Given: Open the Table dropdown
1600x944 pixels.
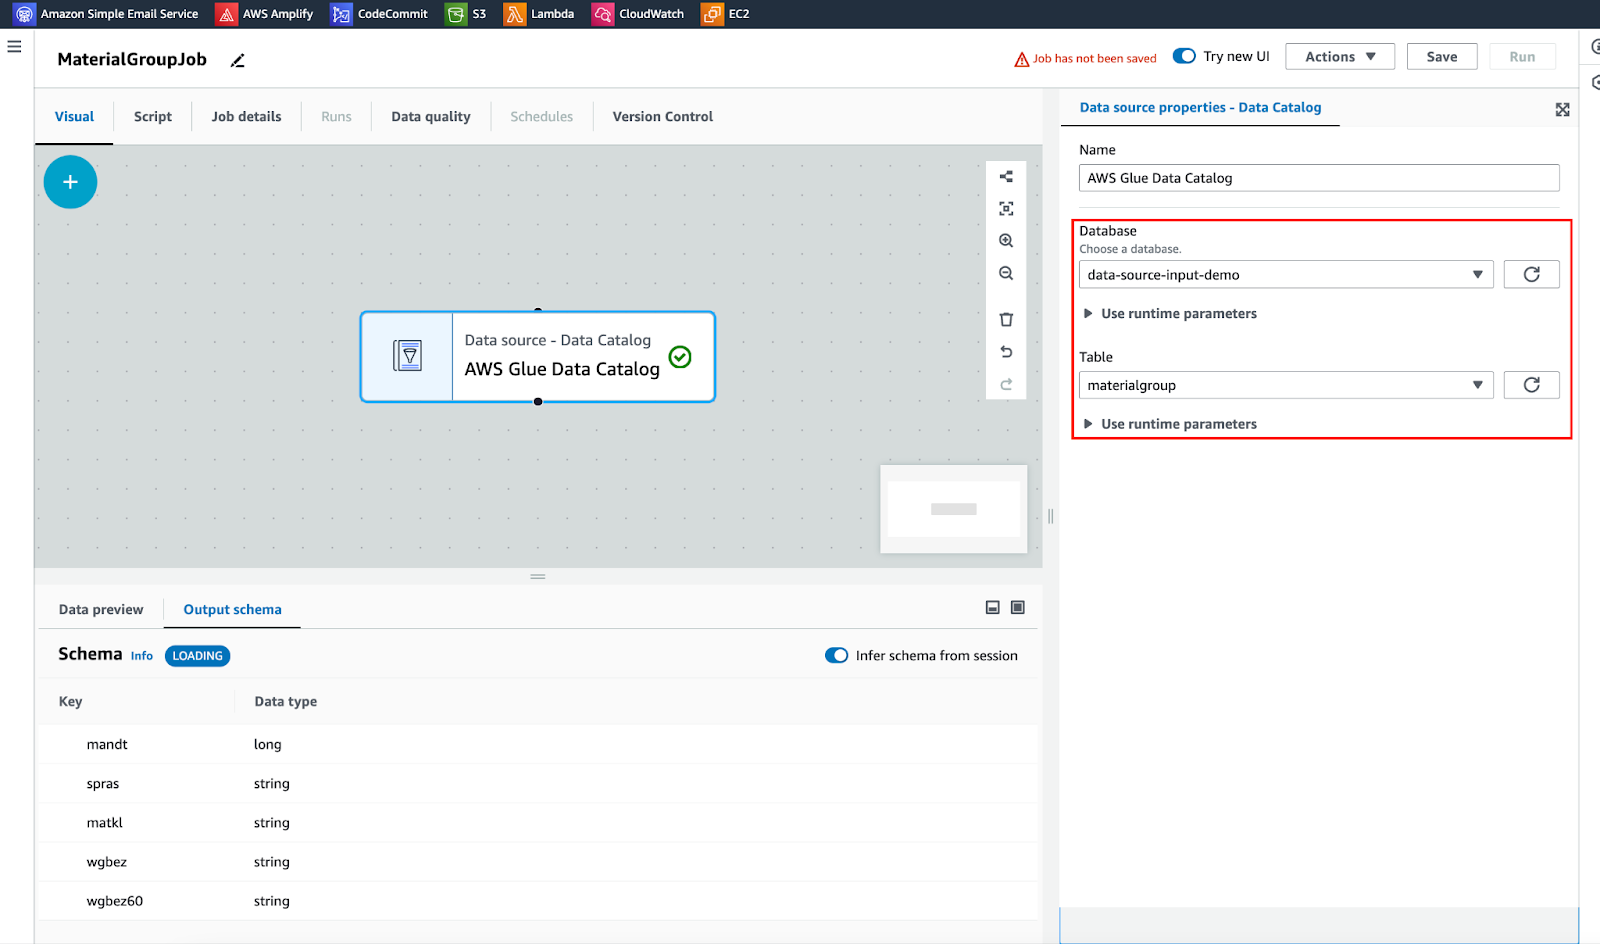Looking at the screenshot, I should tap(1286, 385).
